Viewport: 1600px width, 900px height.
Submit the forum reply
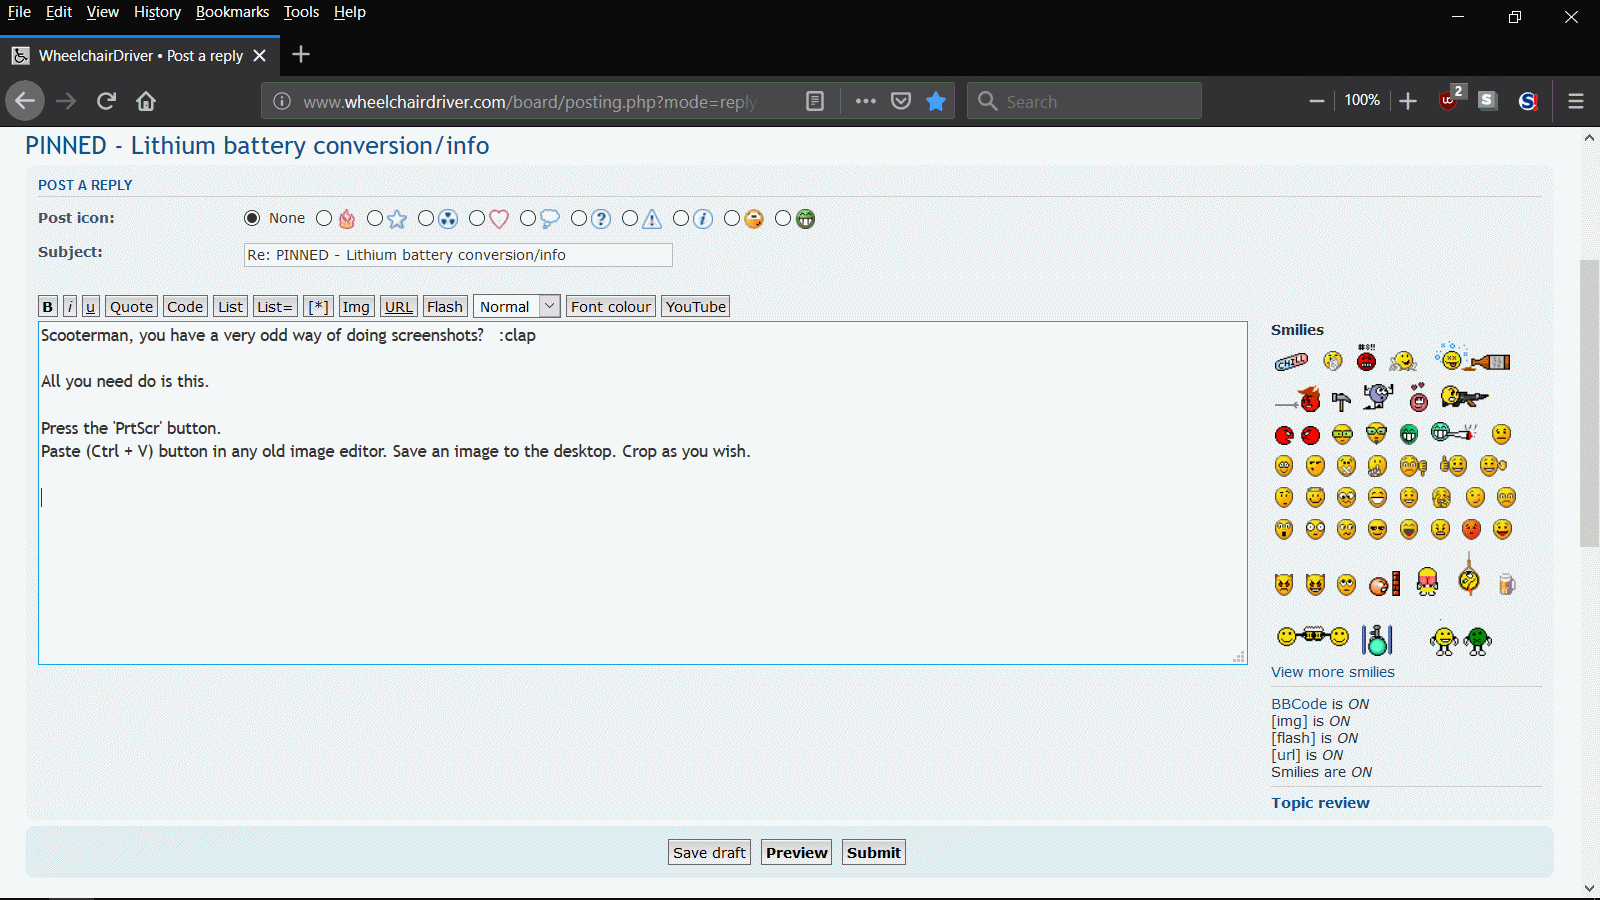(873, 853)
